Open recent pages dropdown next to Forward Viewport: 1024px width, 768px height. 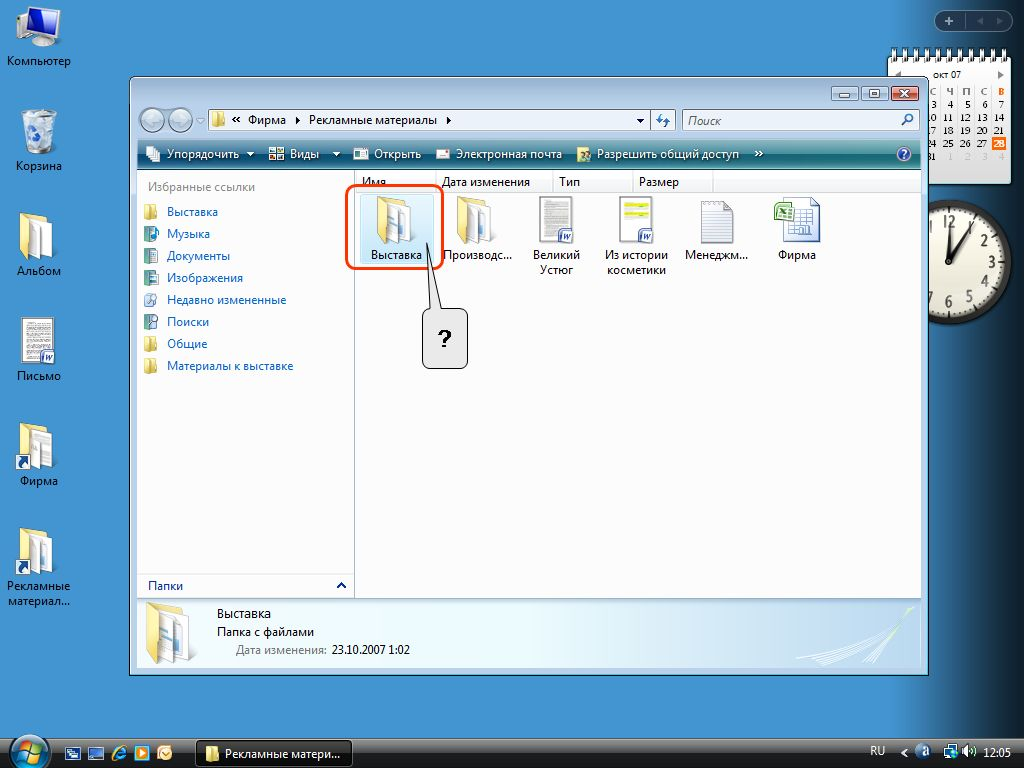(x=200, y=121)
